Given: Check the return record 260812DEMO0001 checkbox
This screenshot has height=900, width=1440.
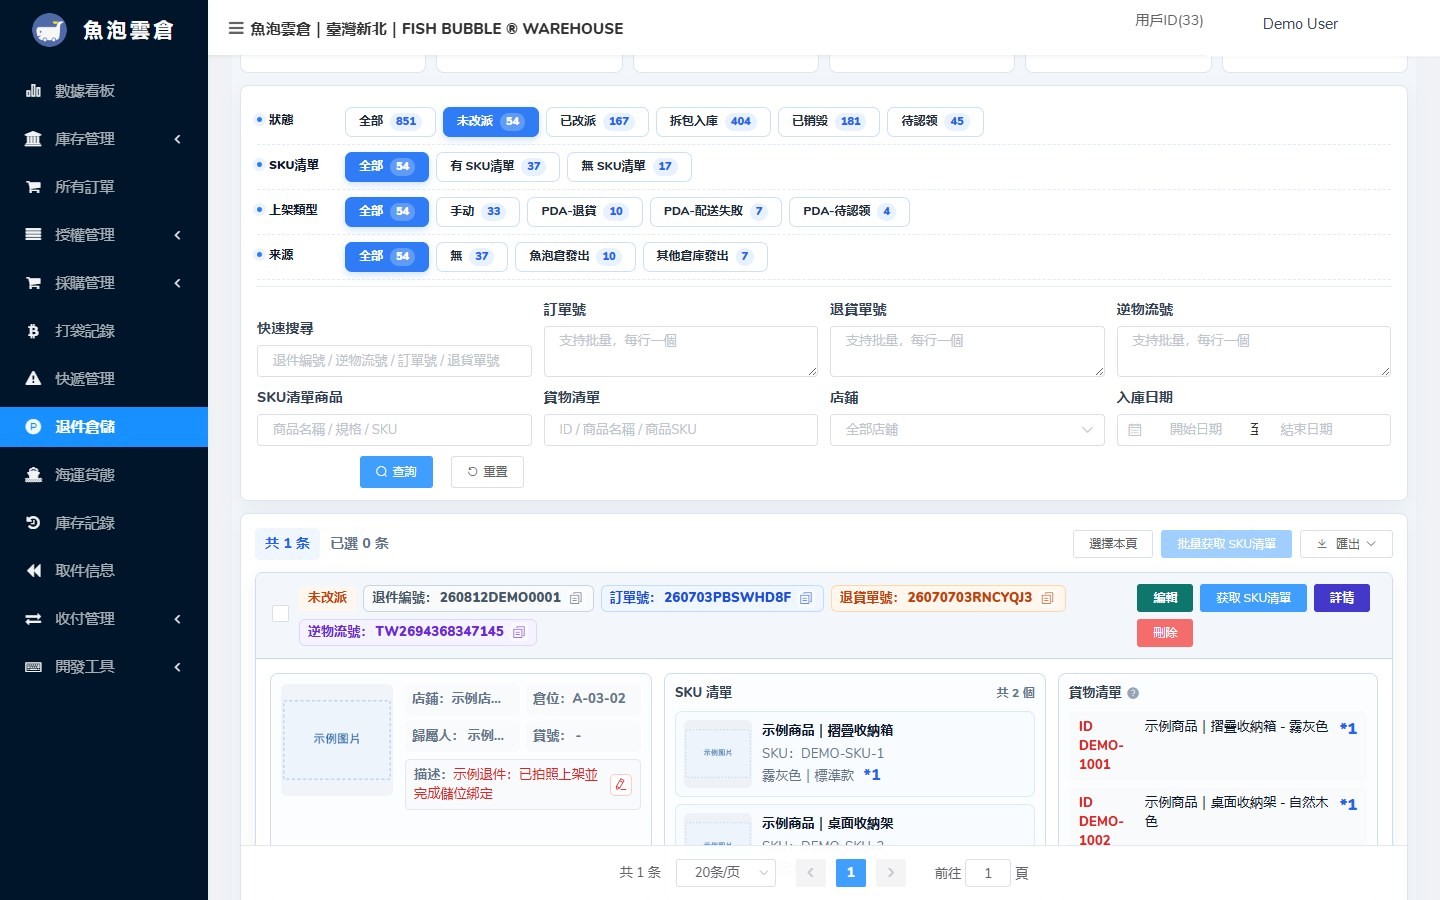Looking at the screenshot, I should point(281,614).
